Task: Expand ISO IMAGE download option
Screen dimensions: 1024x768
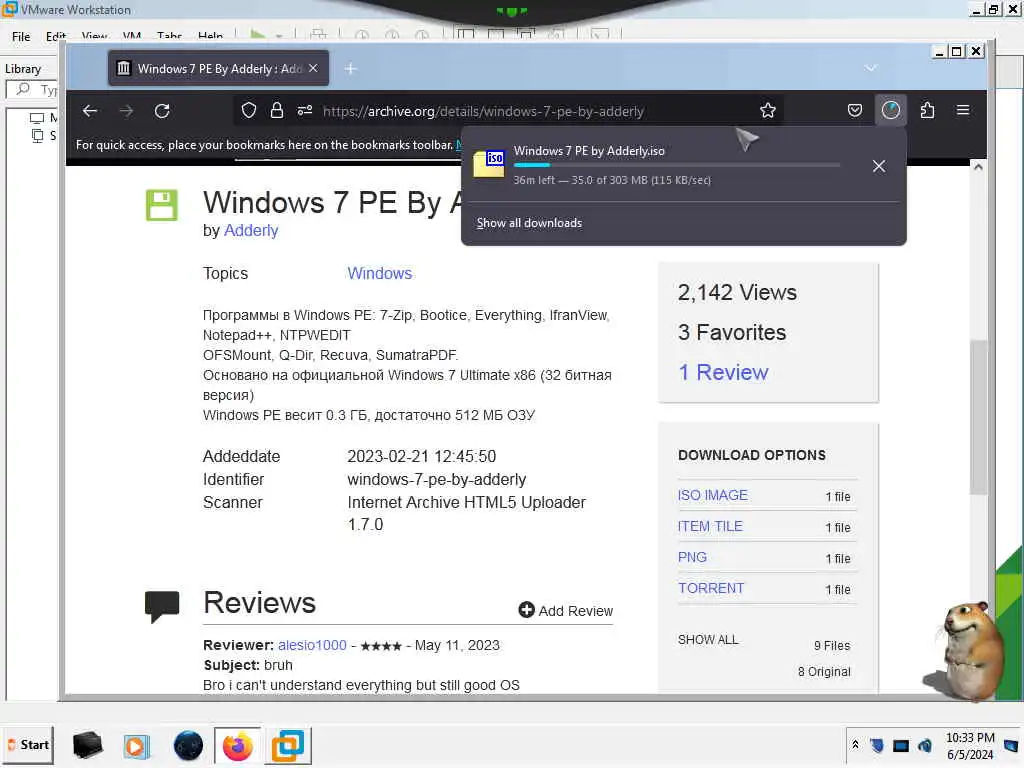Action: pos(712,496)
